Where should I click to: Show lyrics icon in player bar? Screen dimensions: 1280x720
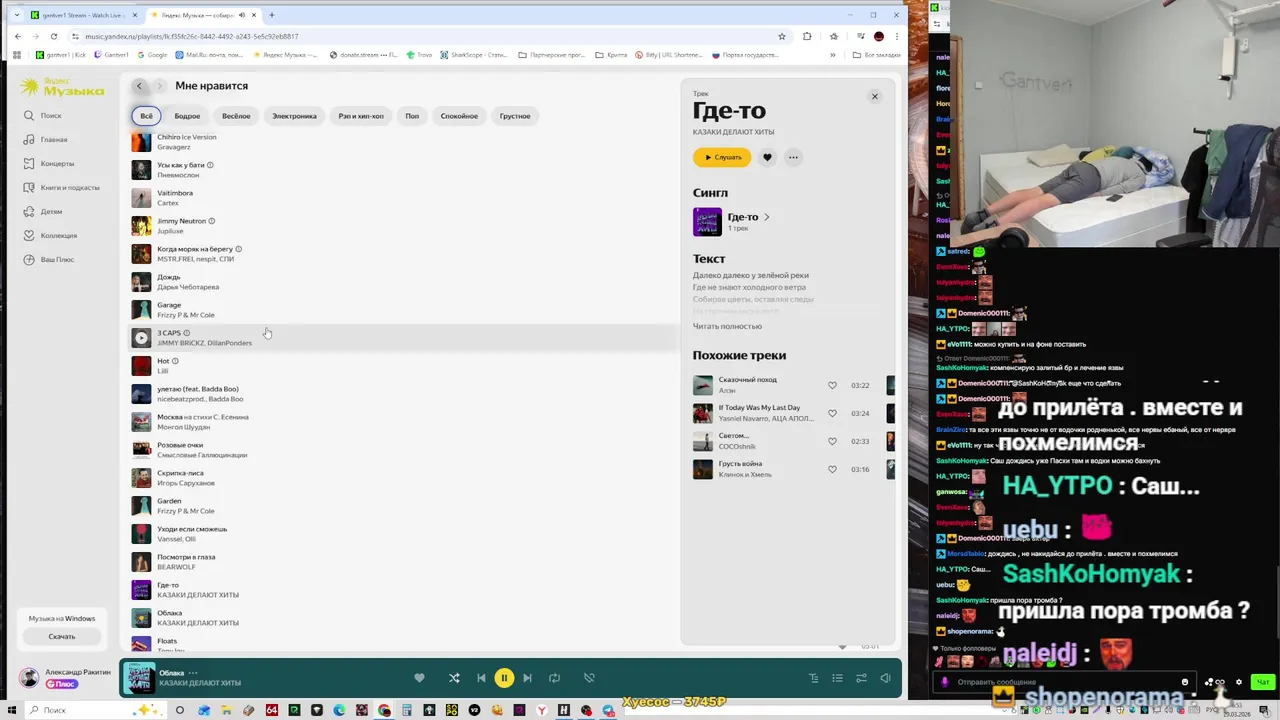813,678
